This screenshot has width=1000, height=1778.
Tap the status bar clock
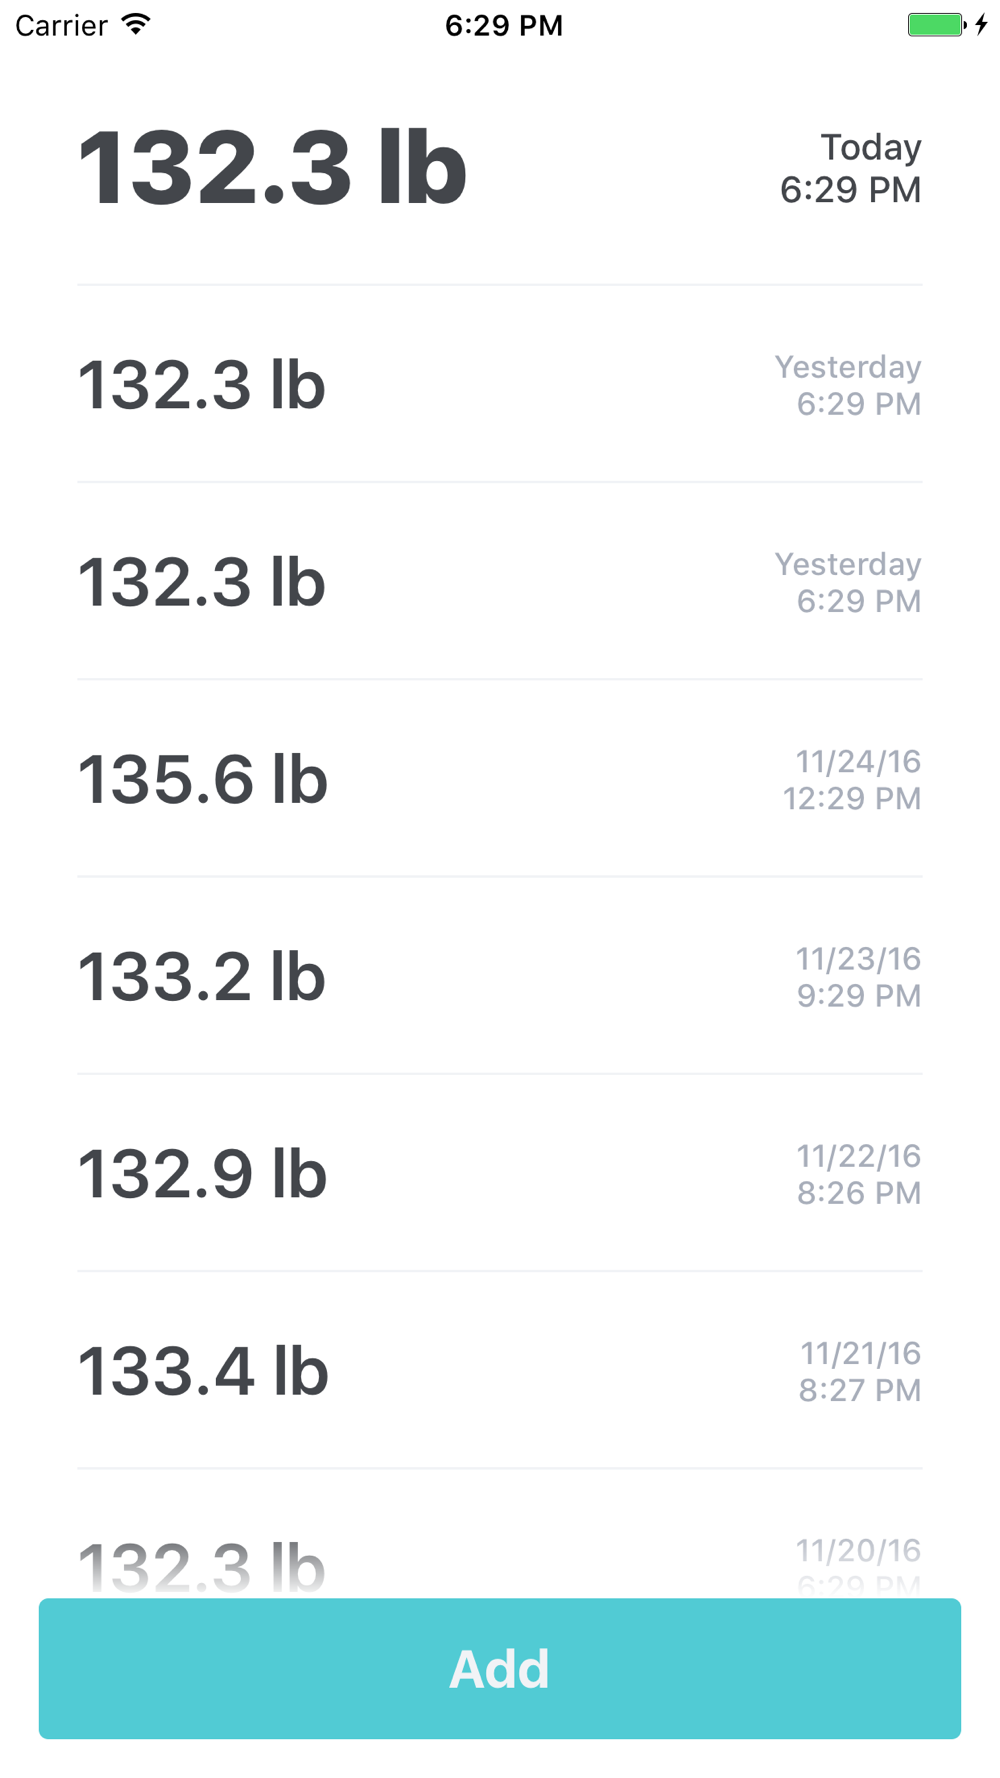coord(504,25)
